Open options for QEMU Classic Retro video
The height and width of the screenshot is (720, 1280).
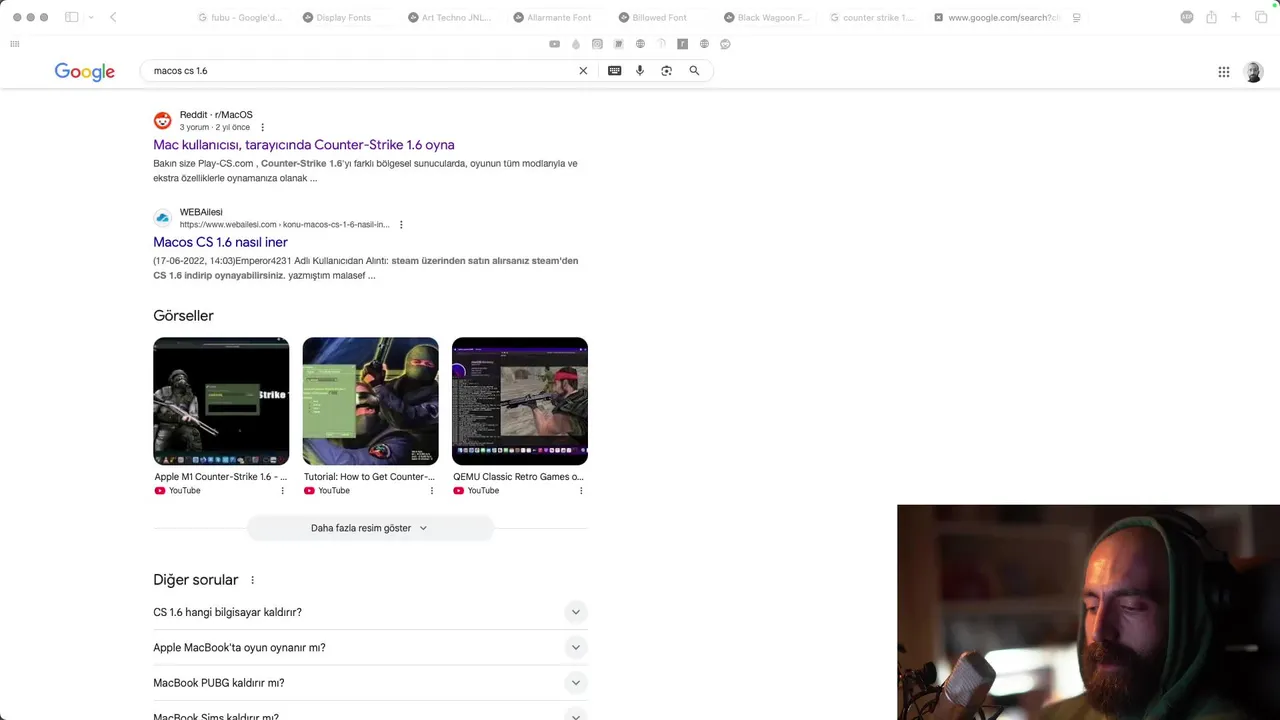point(581,491)
